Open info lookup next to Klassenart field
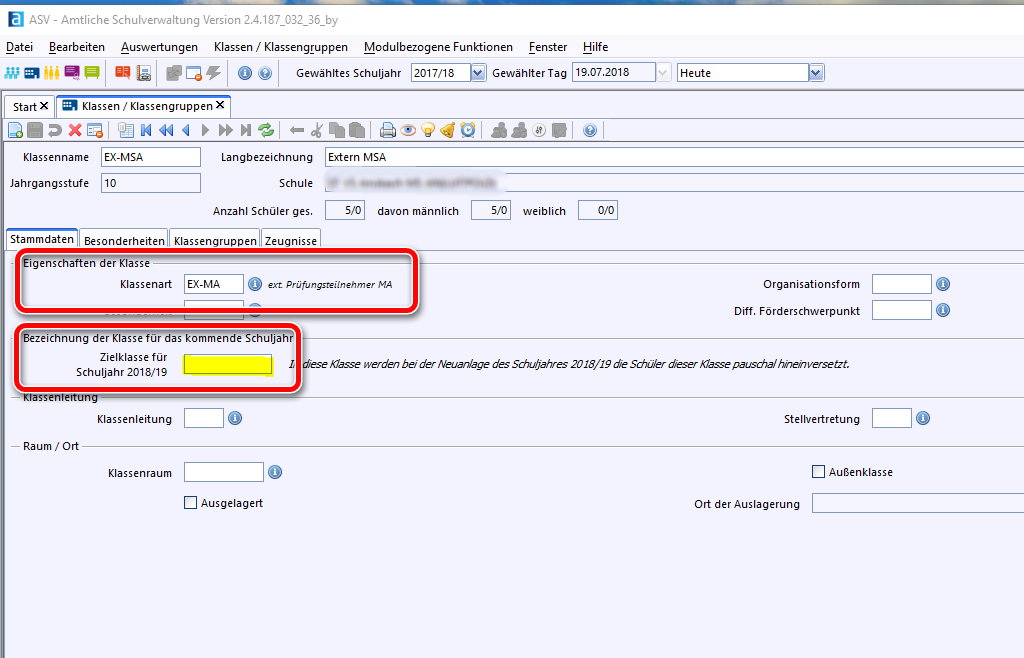The image size is (1024, 658). (x=255, y=284)
